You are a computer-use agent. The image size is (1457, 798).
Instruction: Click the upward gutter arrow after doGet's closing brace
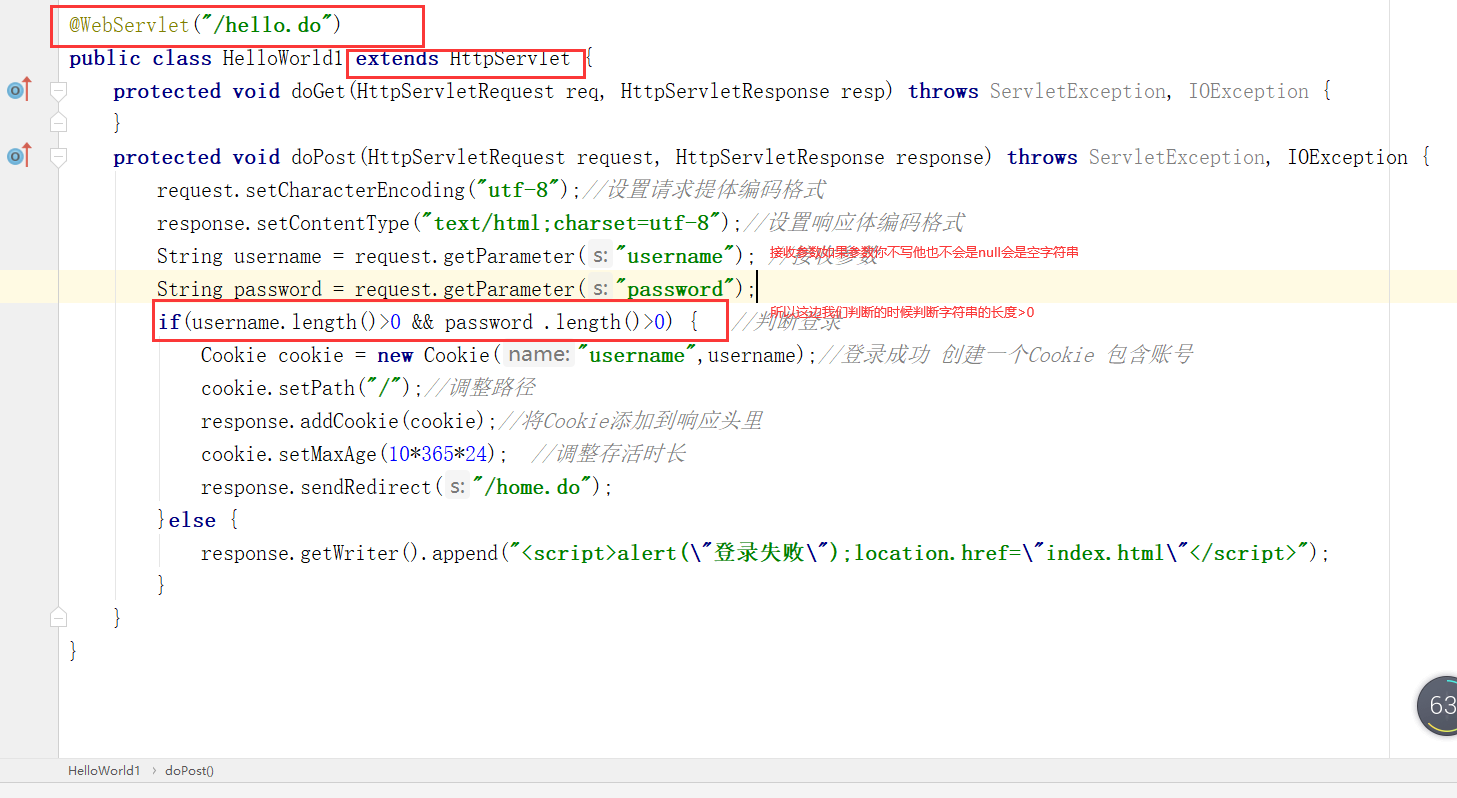coord(57,122)
